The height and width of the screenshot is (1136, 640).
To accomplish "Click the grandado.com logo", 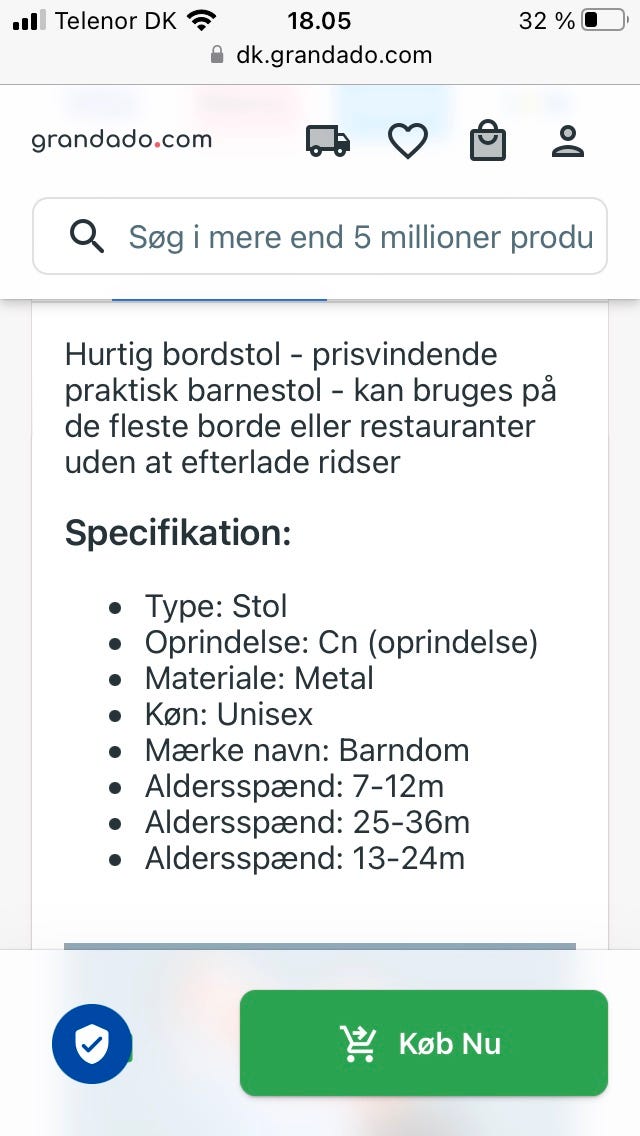I will (x=120, y=140).
